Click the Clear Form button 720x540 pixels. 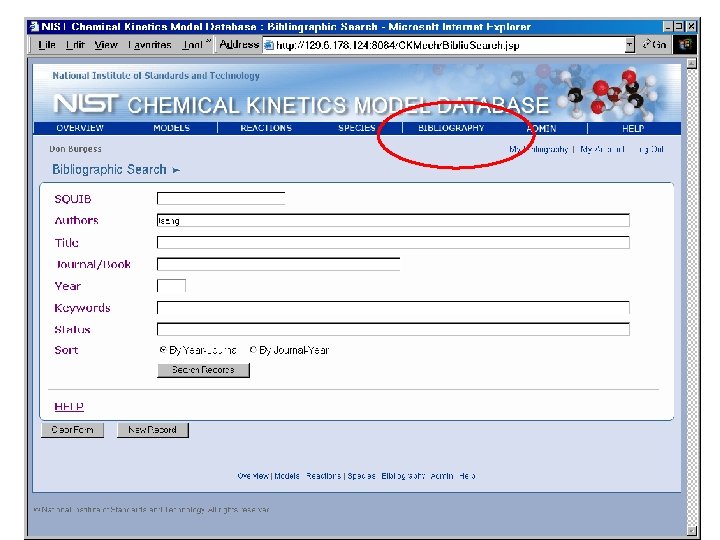point(73,430)
